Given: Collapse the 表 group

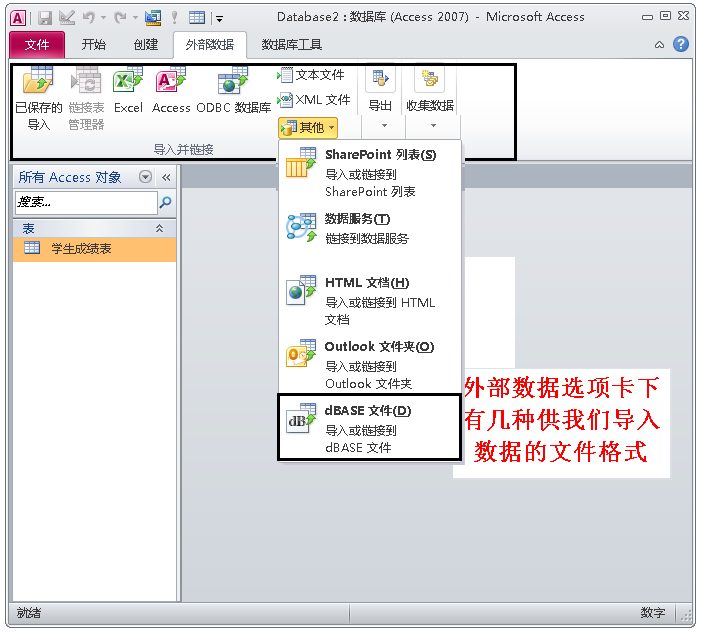Looking at the screenshot, I should click(x=159, y=229).
